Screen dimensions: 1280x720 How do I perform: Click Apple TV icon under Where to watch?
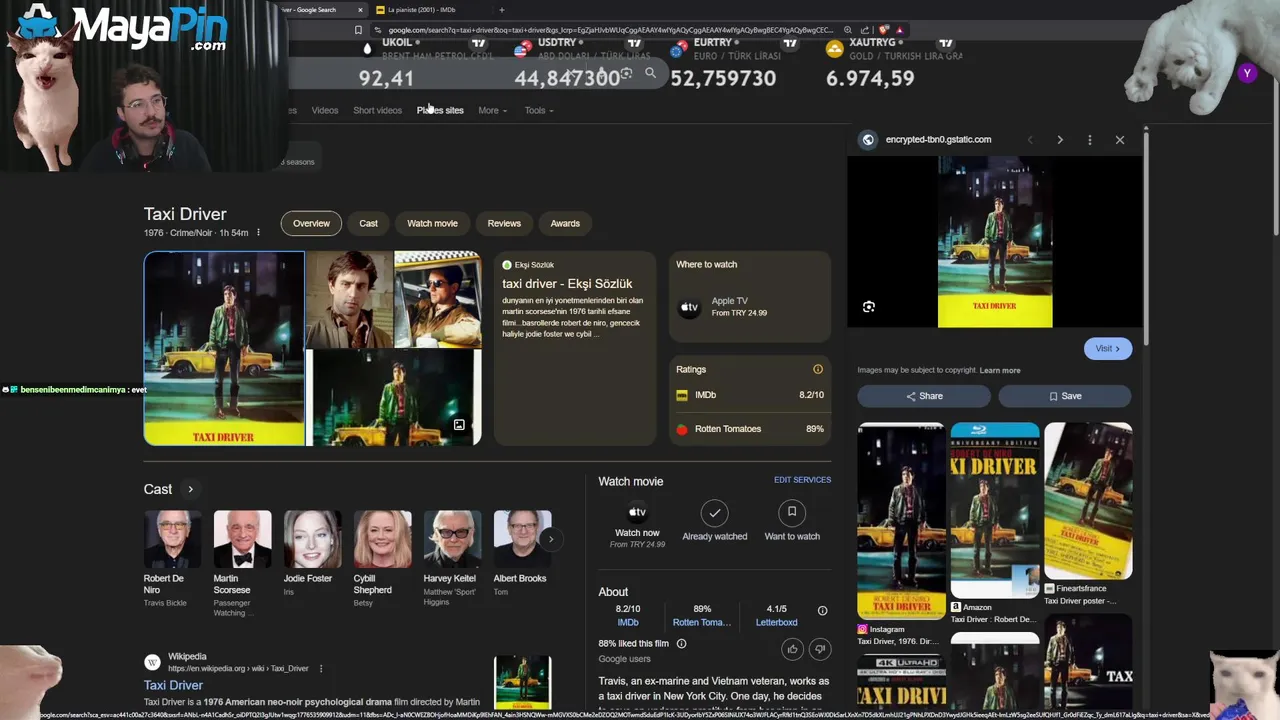click(689, 307)
